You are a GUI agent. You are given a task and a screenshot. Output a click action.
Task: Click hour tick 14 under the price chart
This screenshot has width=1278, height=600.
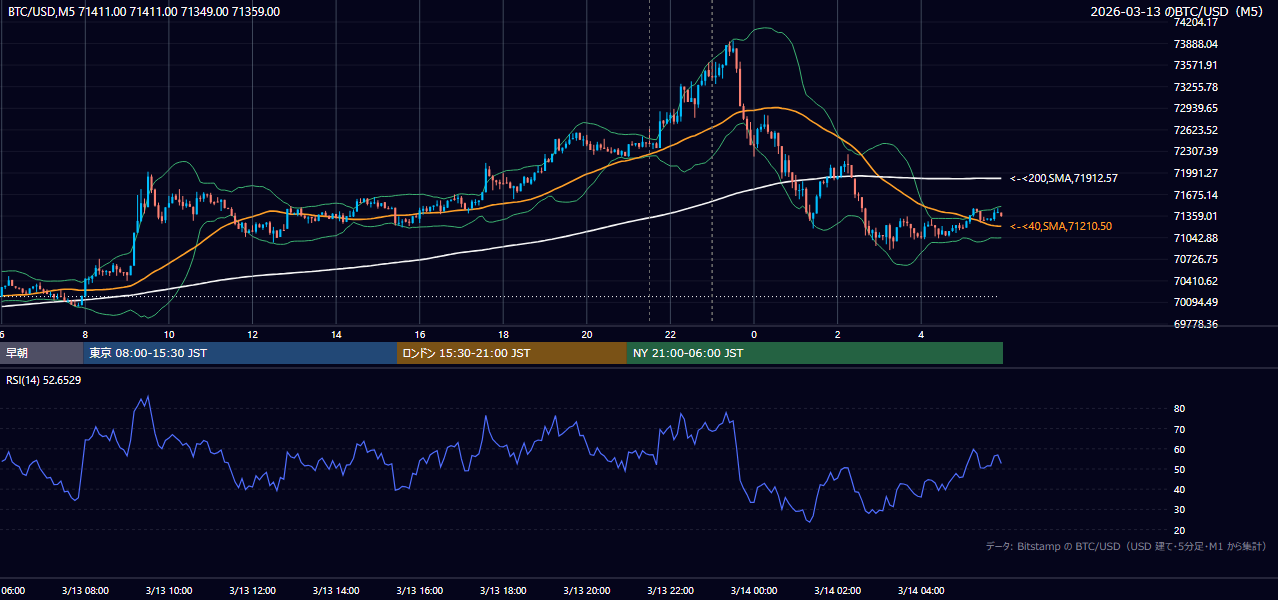(336, 334)
